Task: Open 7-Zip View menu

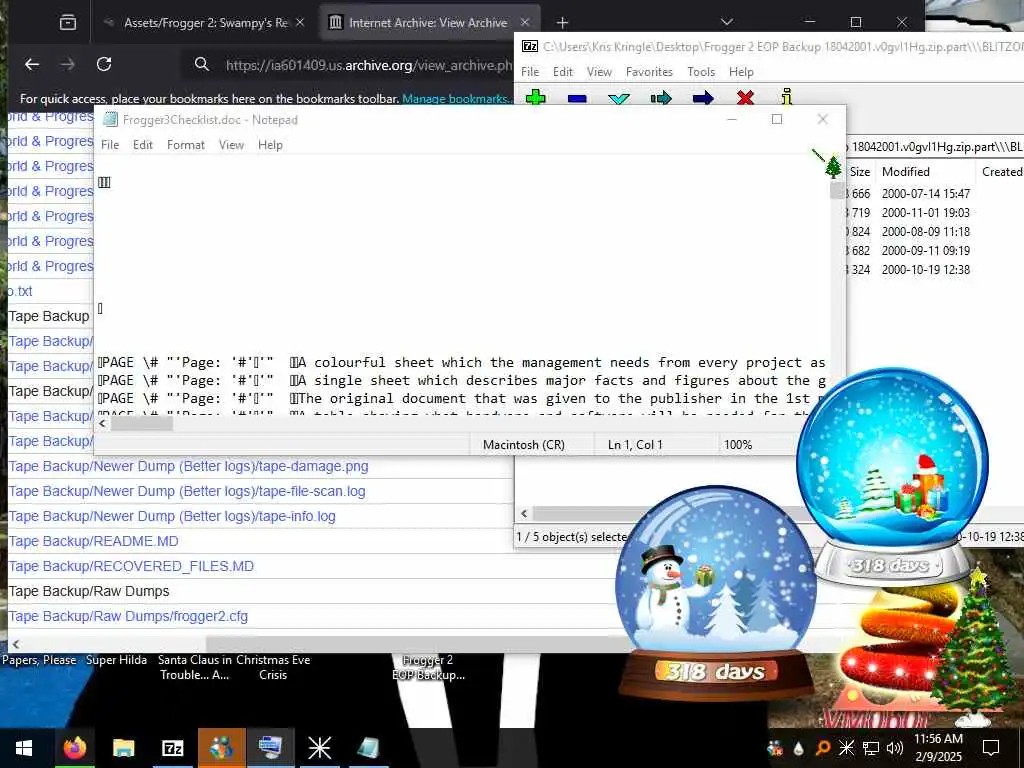Action: (x=599, y=72)
